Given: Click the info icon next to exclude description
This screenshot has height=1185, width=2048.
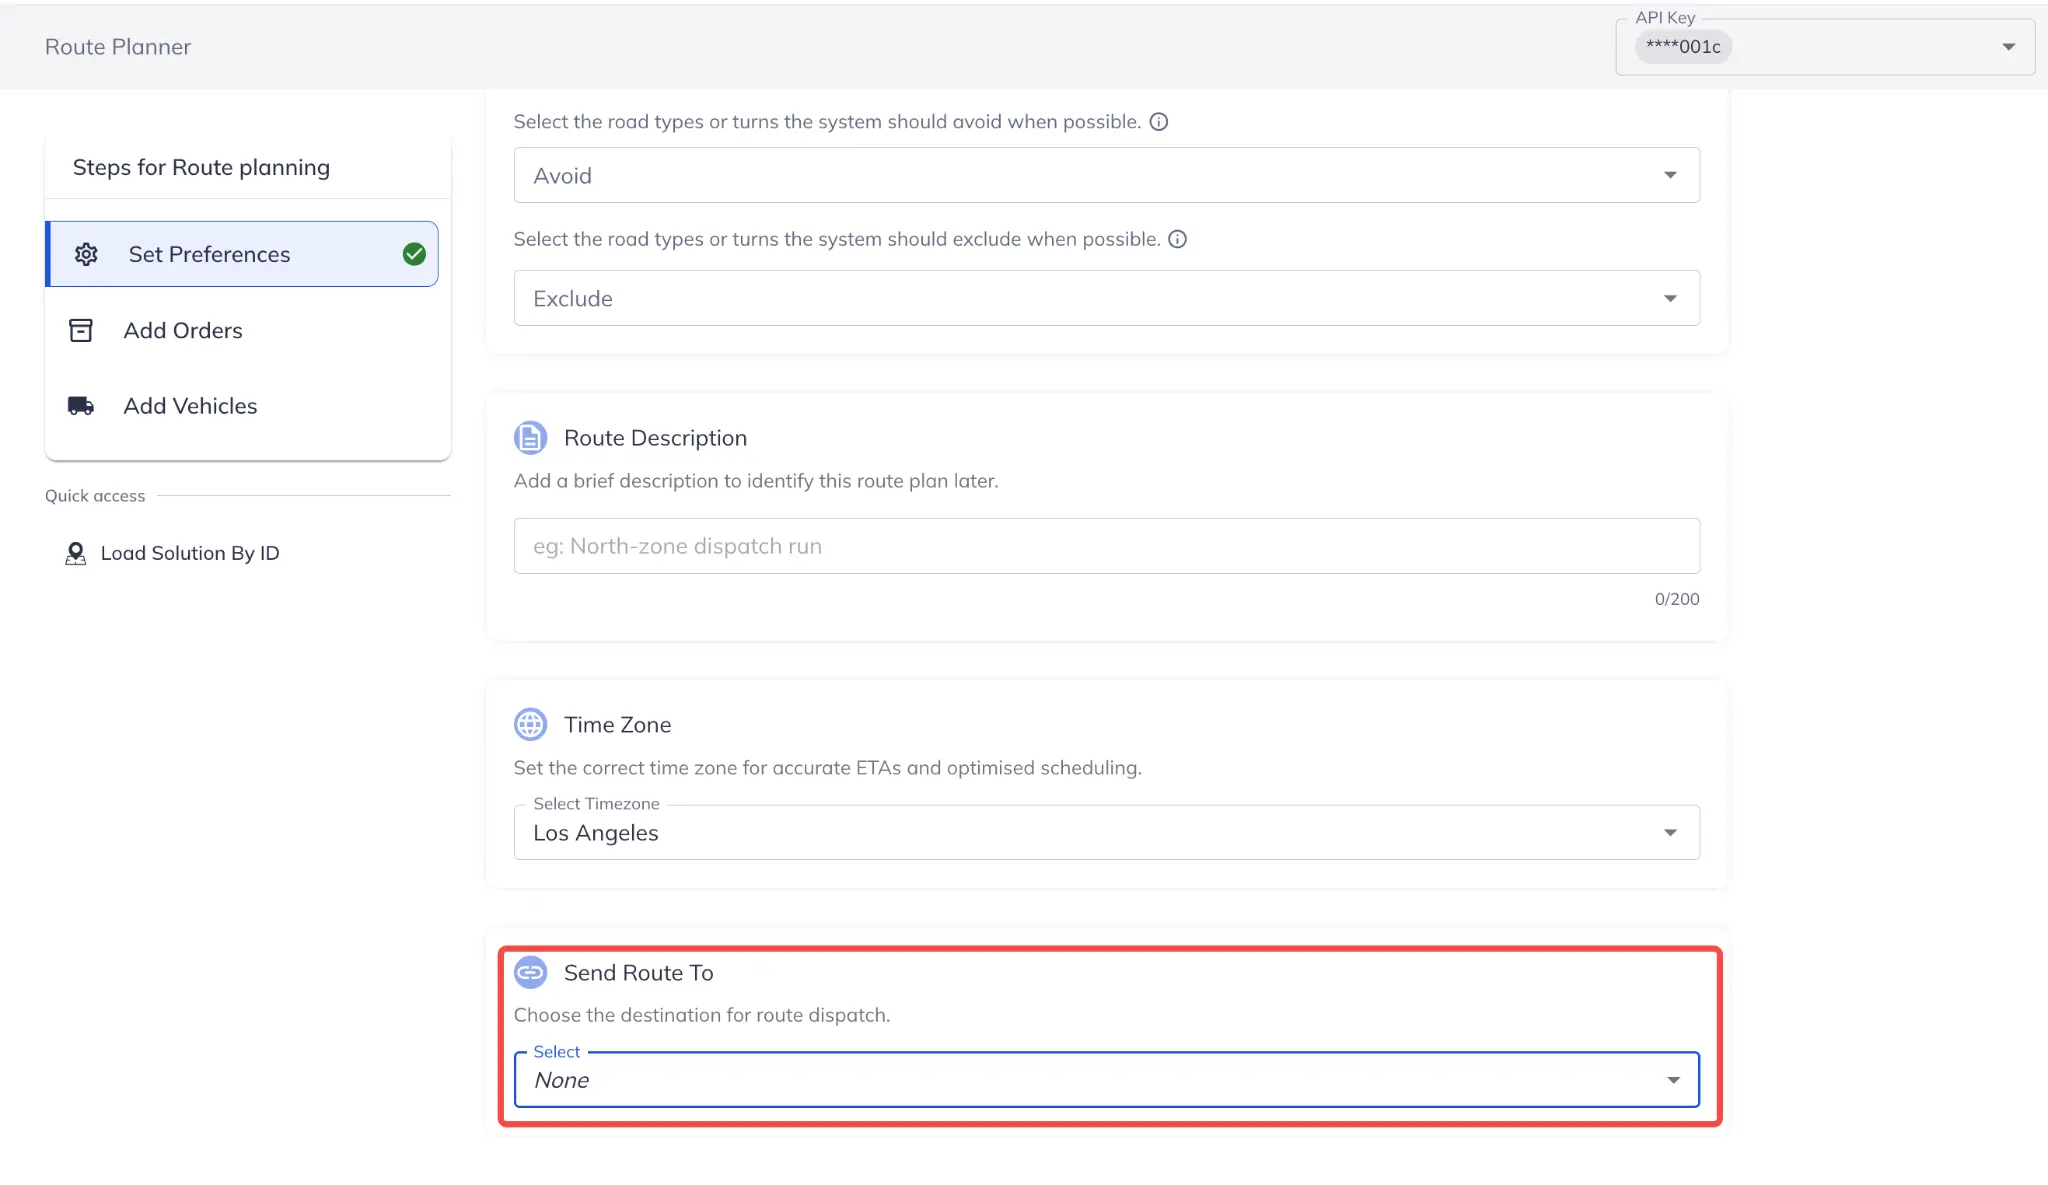Looking at the screenshot, I should [1178, 239].
